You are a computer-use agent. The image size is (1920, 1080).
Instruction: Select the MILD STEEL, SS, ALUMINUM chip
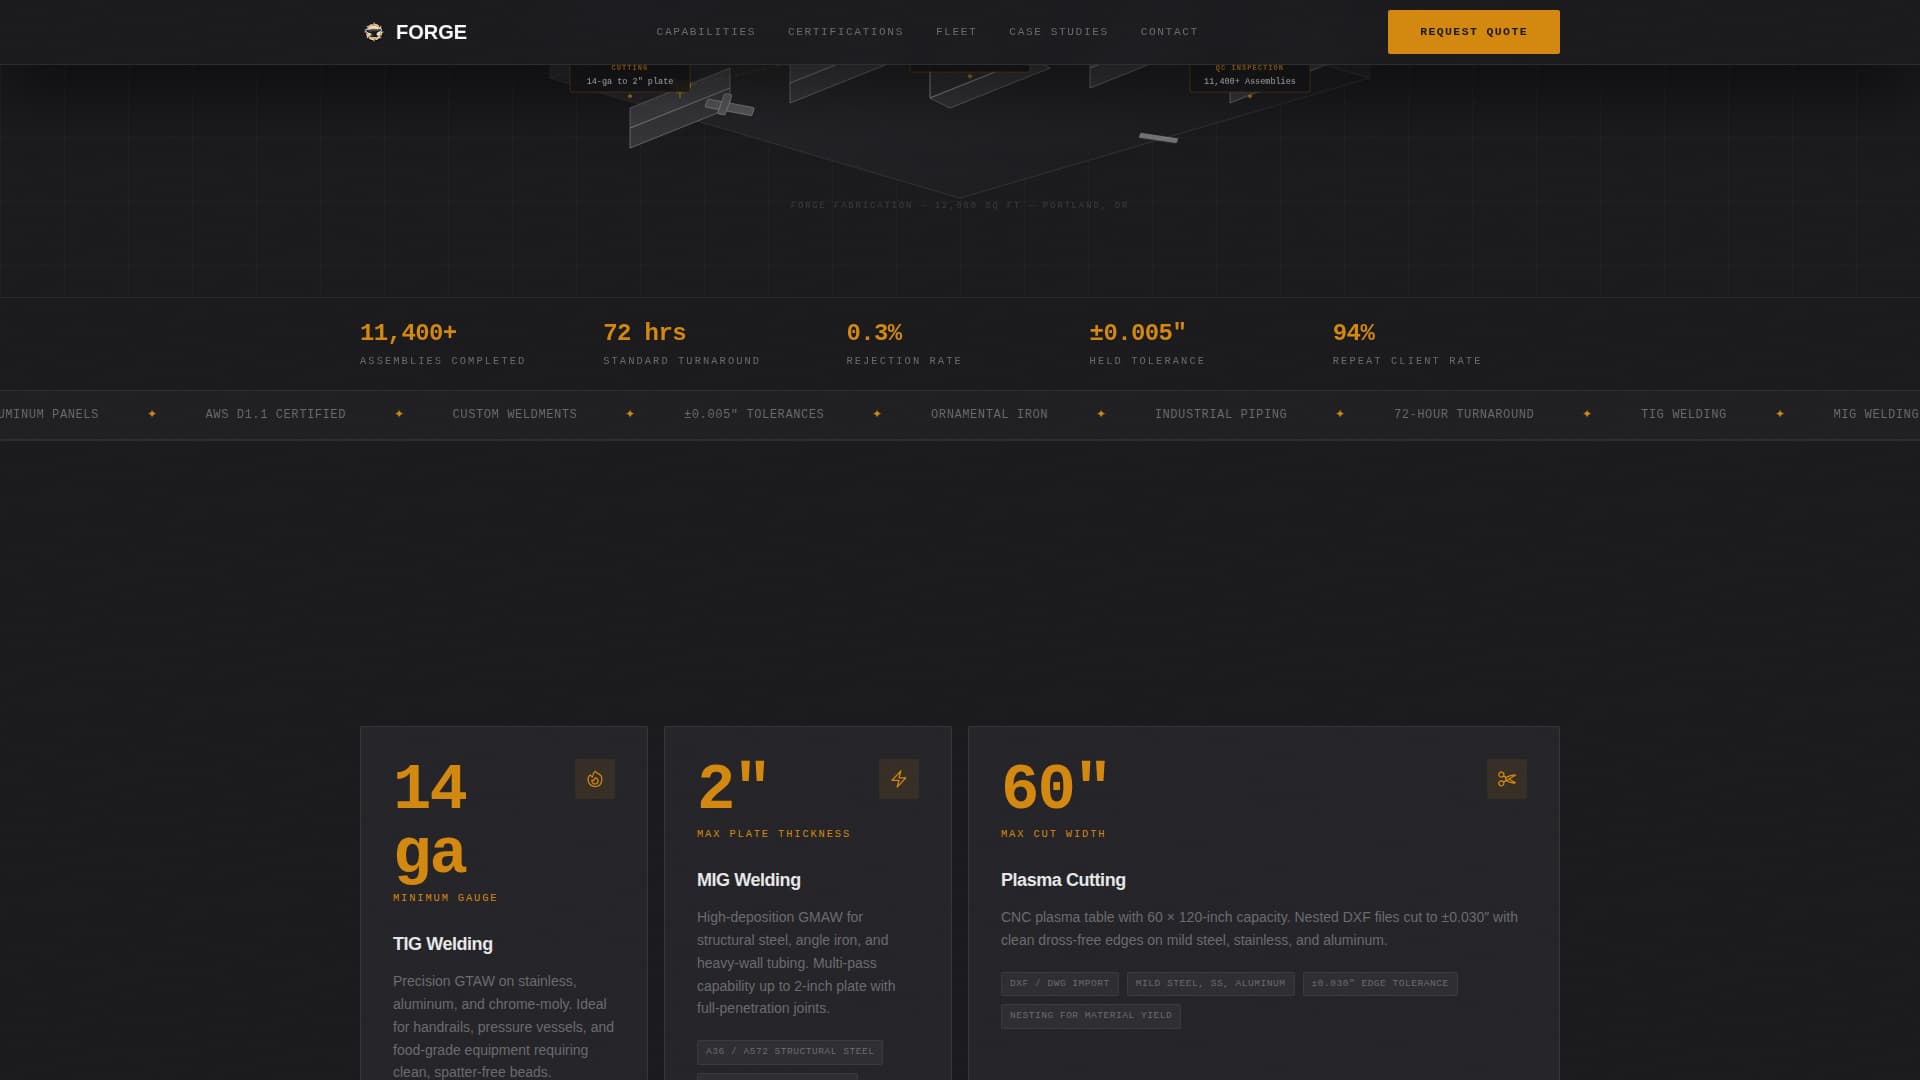point(1211,983)
